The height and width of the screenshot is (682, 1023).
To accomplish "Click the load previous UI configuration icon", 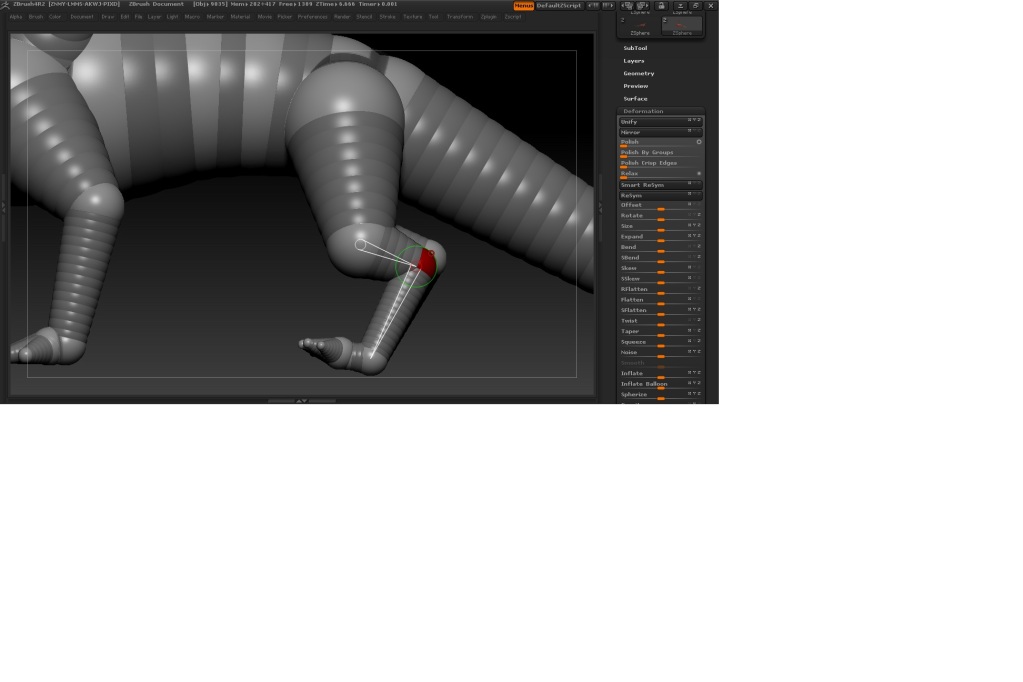I will point(627,5).
